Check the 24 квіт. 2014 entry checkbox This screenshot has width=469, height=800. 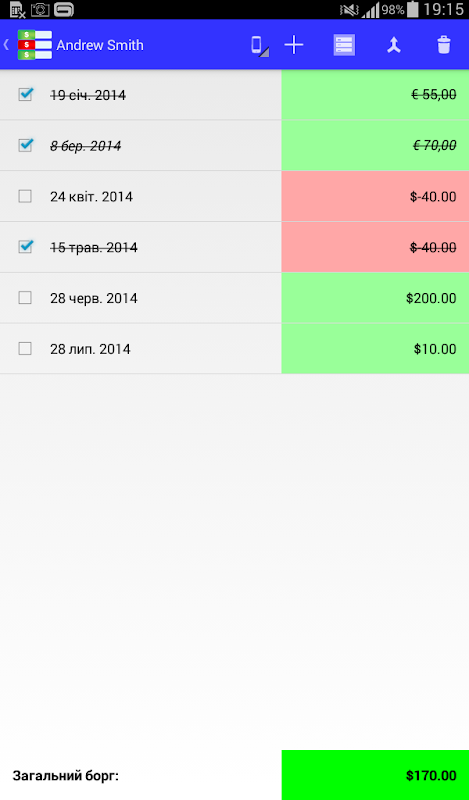click(25, 196)
